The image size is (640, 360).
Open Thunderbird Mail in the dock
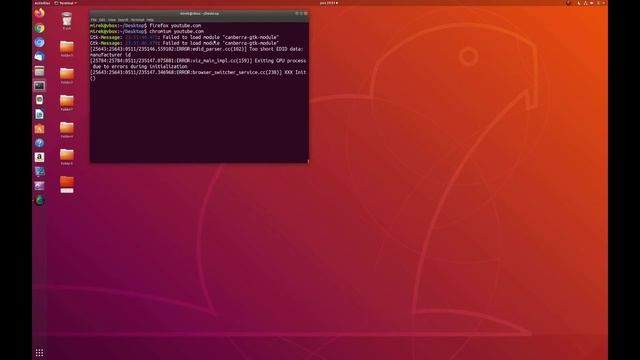39,57
